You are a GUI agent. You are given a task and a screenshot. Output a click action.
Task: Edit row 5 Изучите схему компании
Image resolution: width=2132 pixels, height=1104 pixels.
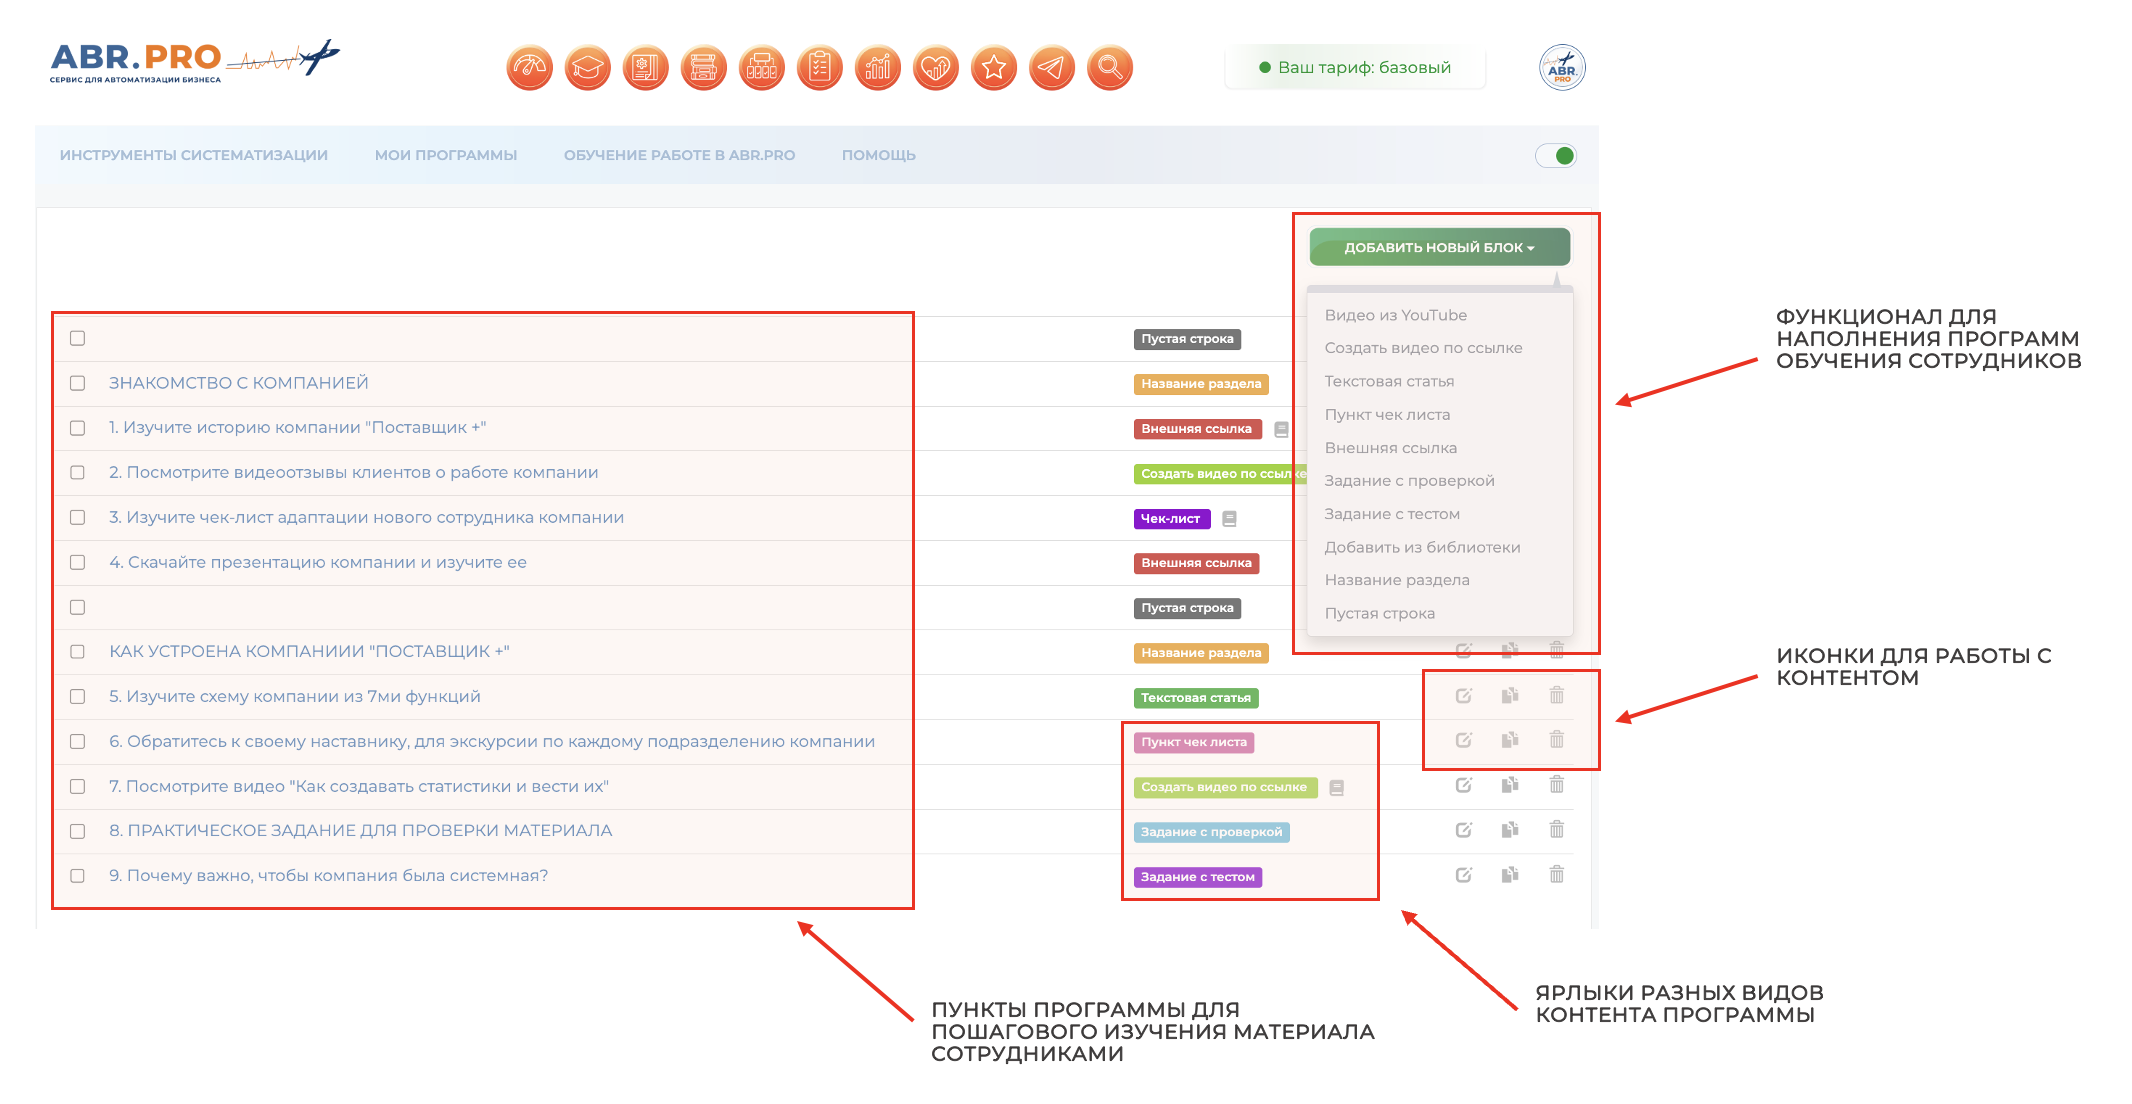click(1464, 696)
